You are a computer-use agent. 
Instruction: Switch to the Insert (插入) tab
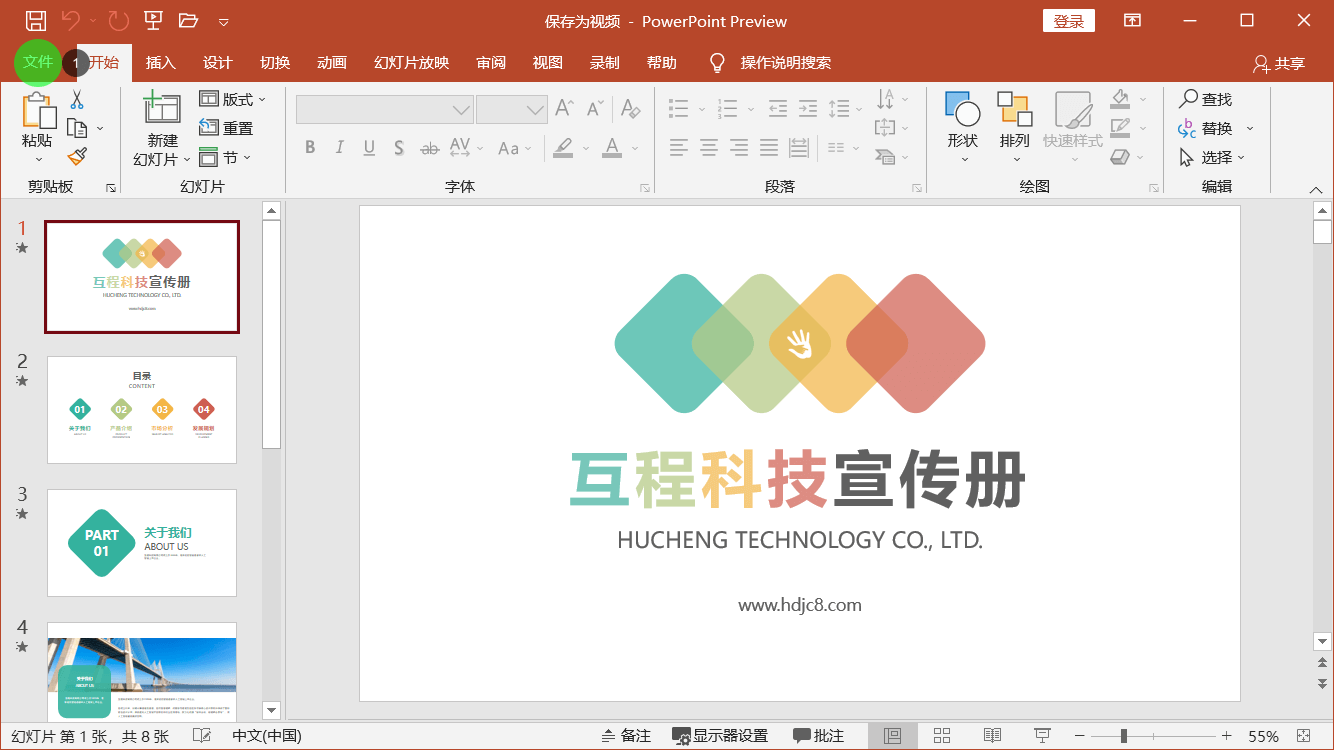[160, 63]
